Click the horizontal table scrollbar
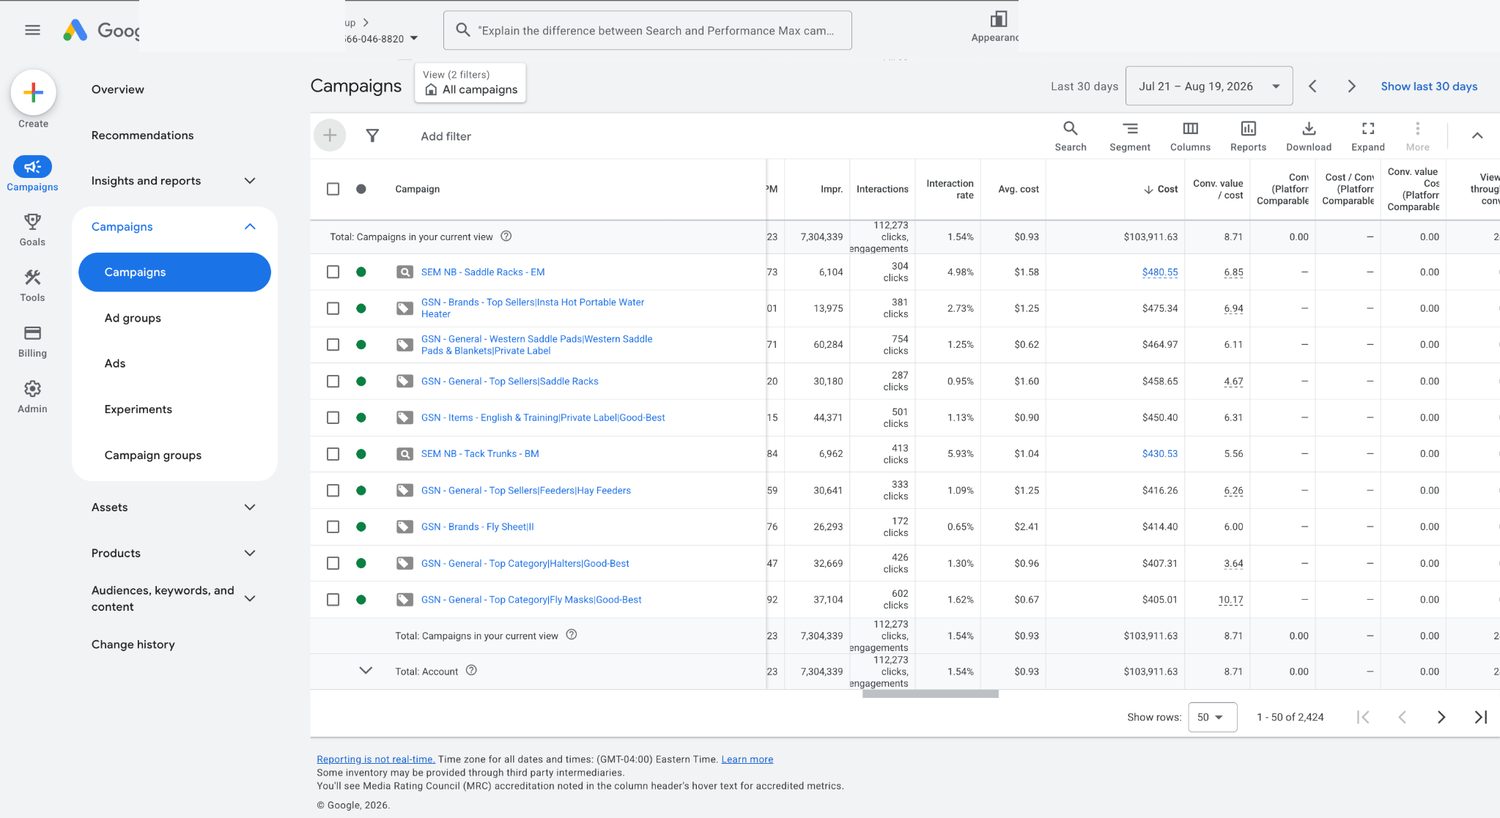Screen dimensions: 1500x818 click(x=930, y=694)
